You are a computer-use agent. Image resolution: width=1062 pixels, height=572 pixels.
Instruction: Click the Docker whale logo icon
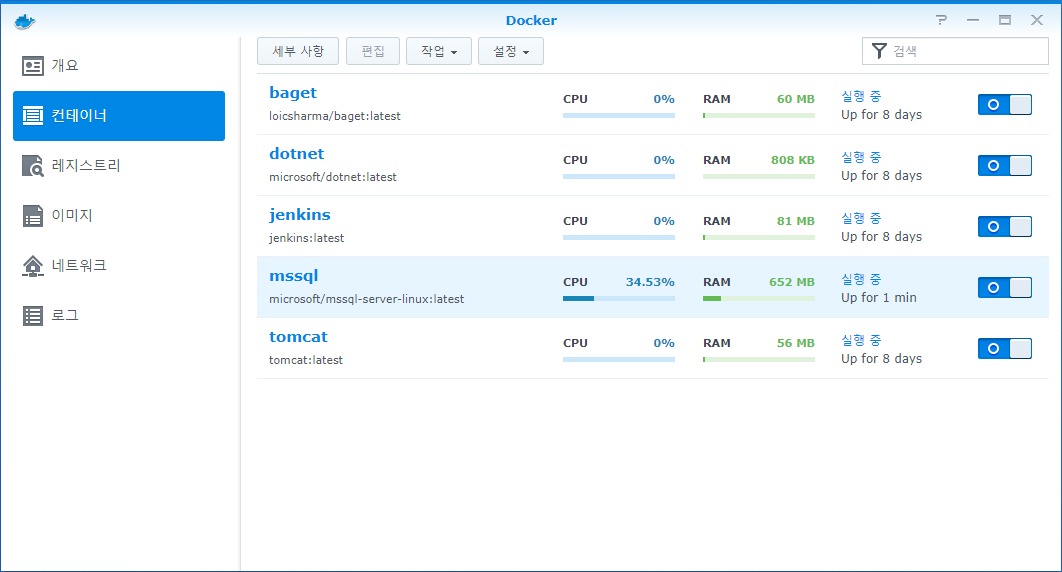pyautogui.click(x=24, y=22)
